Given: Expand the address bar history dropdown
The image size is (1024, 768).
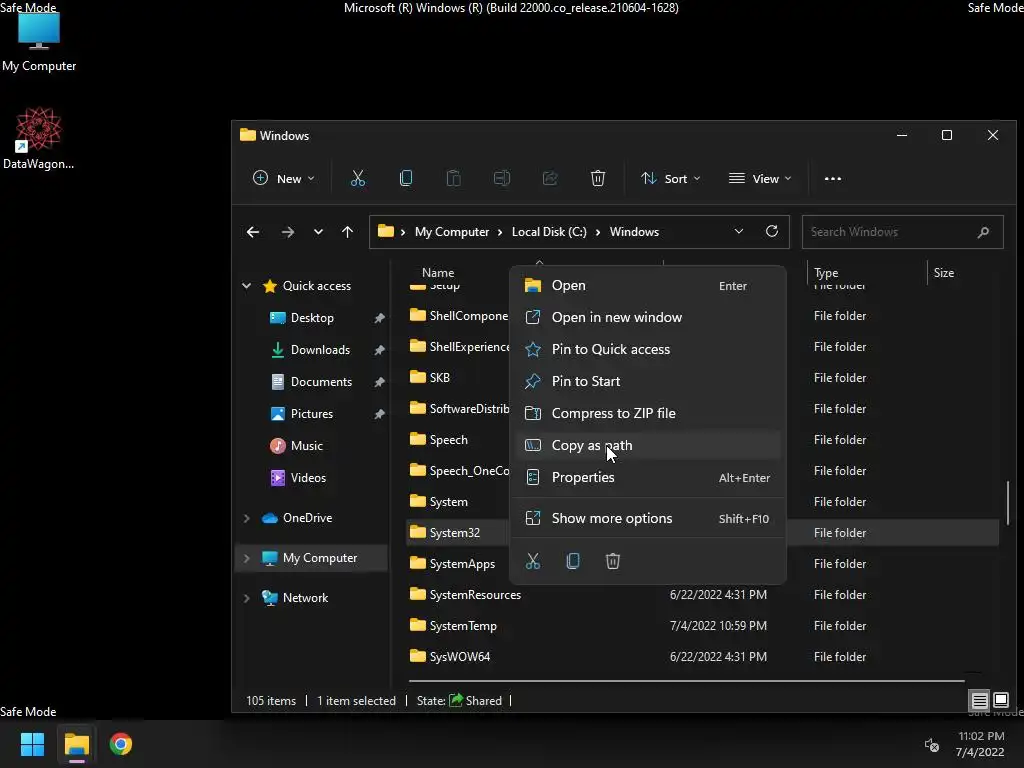Looking at the screenshot, I should pos(739,231).
